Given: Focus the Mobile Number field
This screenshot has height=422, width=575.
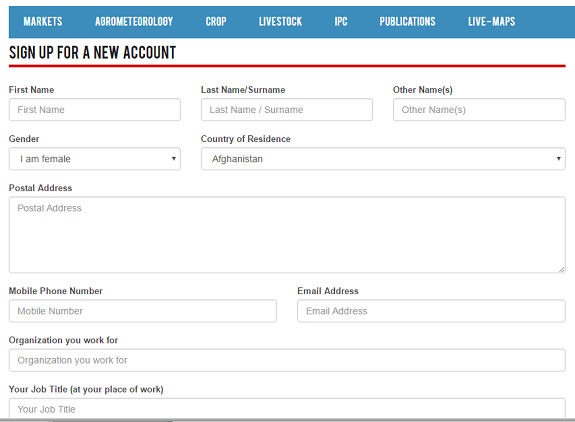Looking at the screenshot, I should [x=143, y=311].
